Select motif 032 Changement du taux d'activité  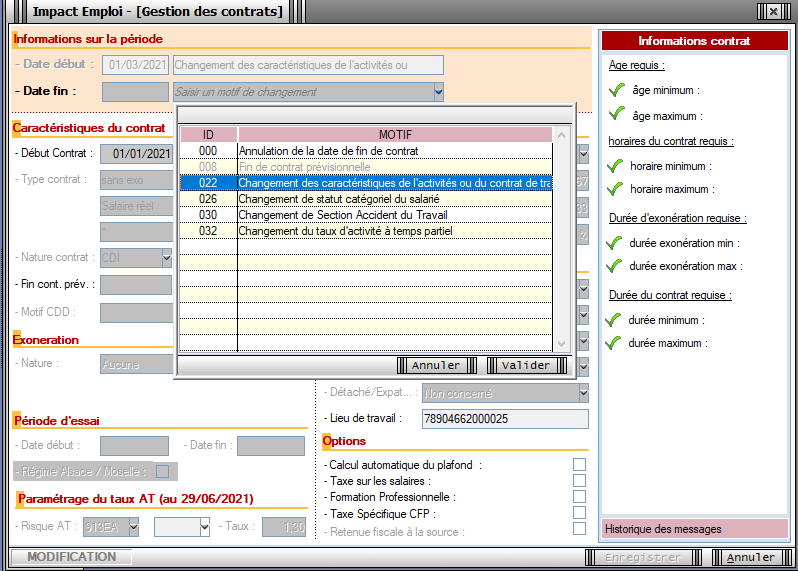pos(366,231)
